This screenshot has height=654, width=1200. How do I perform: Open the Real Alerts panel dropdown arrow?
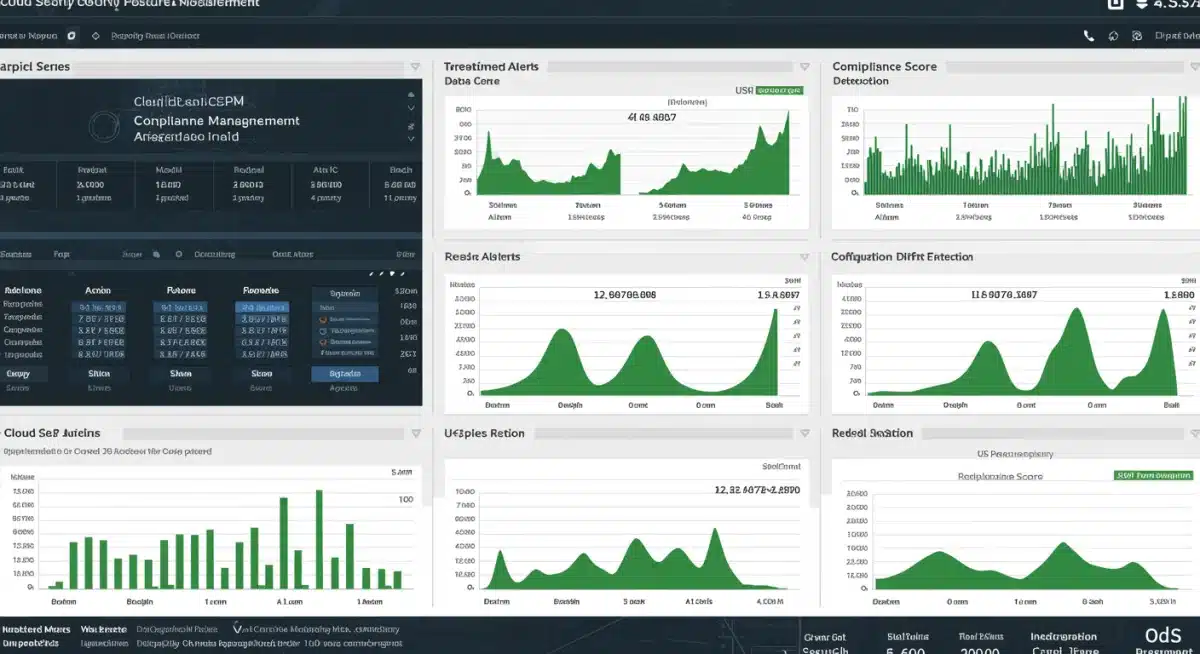click(805, 257)
